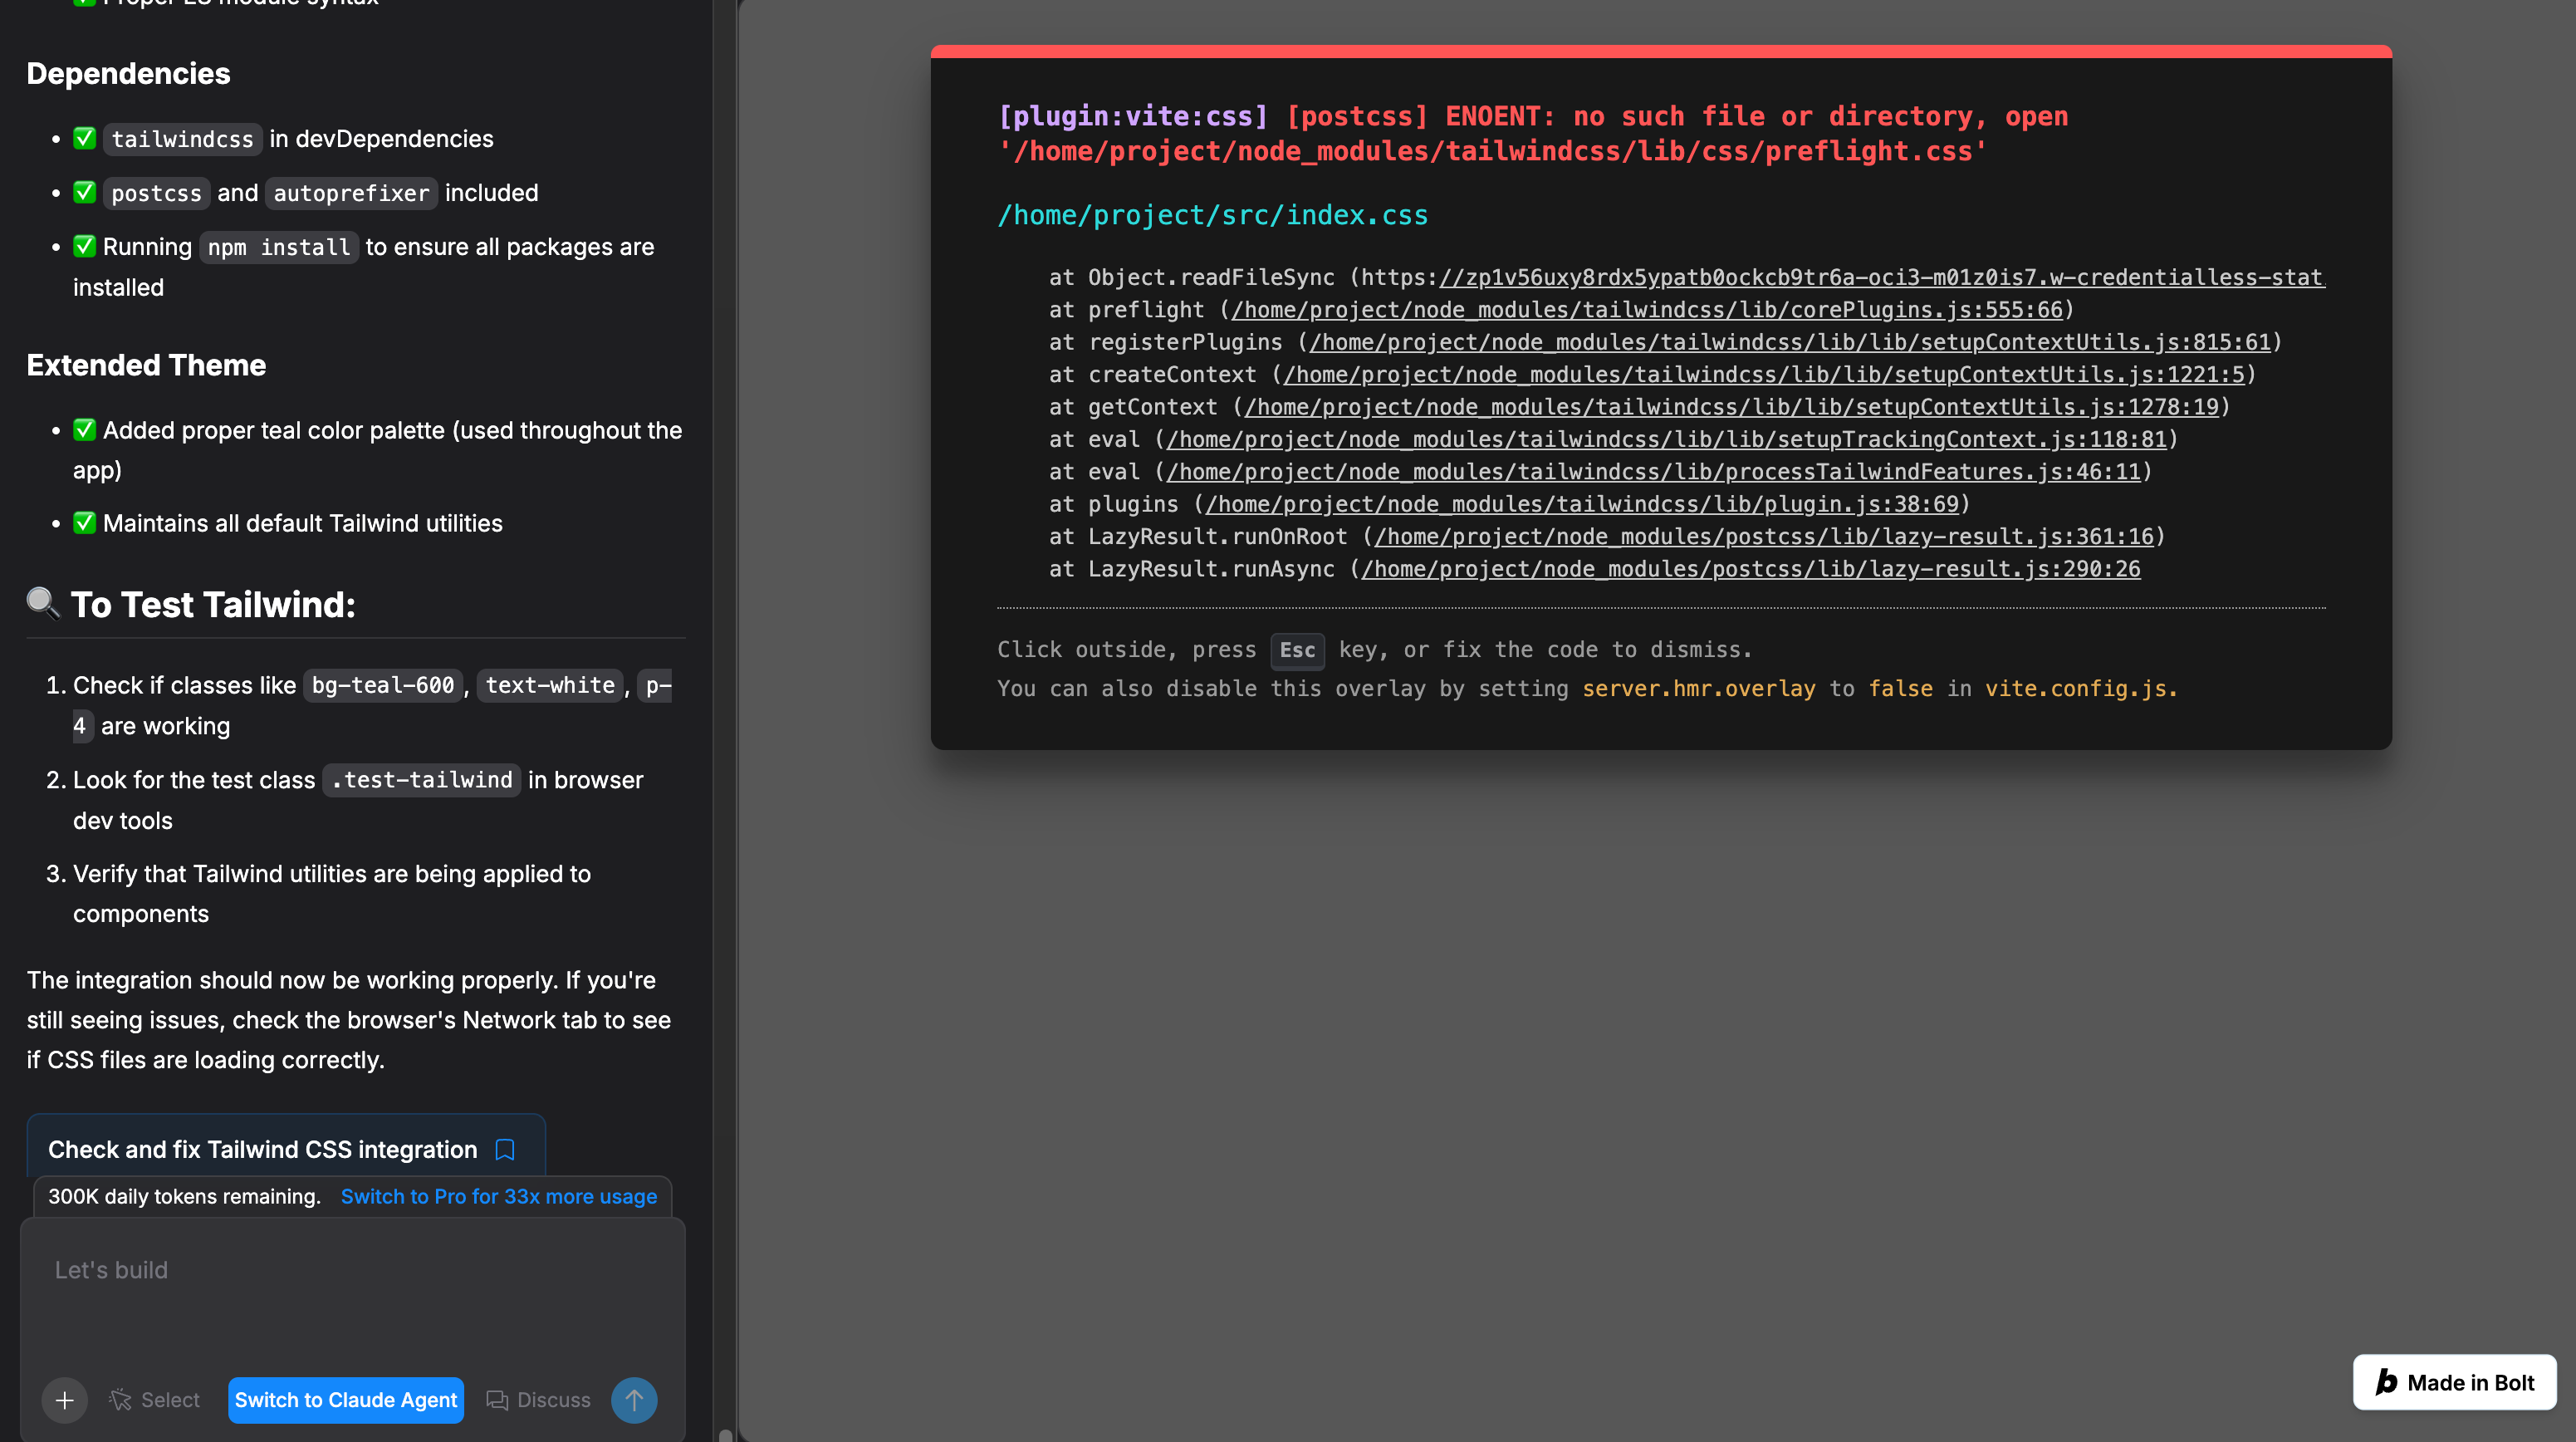This screenshot has height=1442, width=2576.
Task: Click magnifier icon next to To Test Tailwind
Action: 42,603
